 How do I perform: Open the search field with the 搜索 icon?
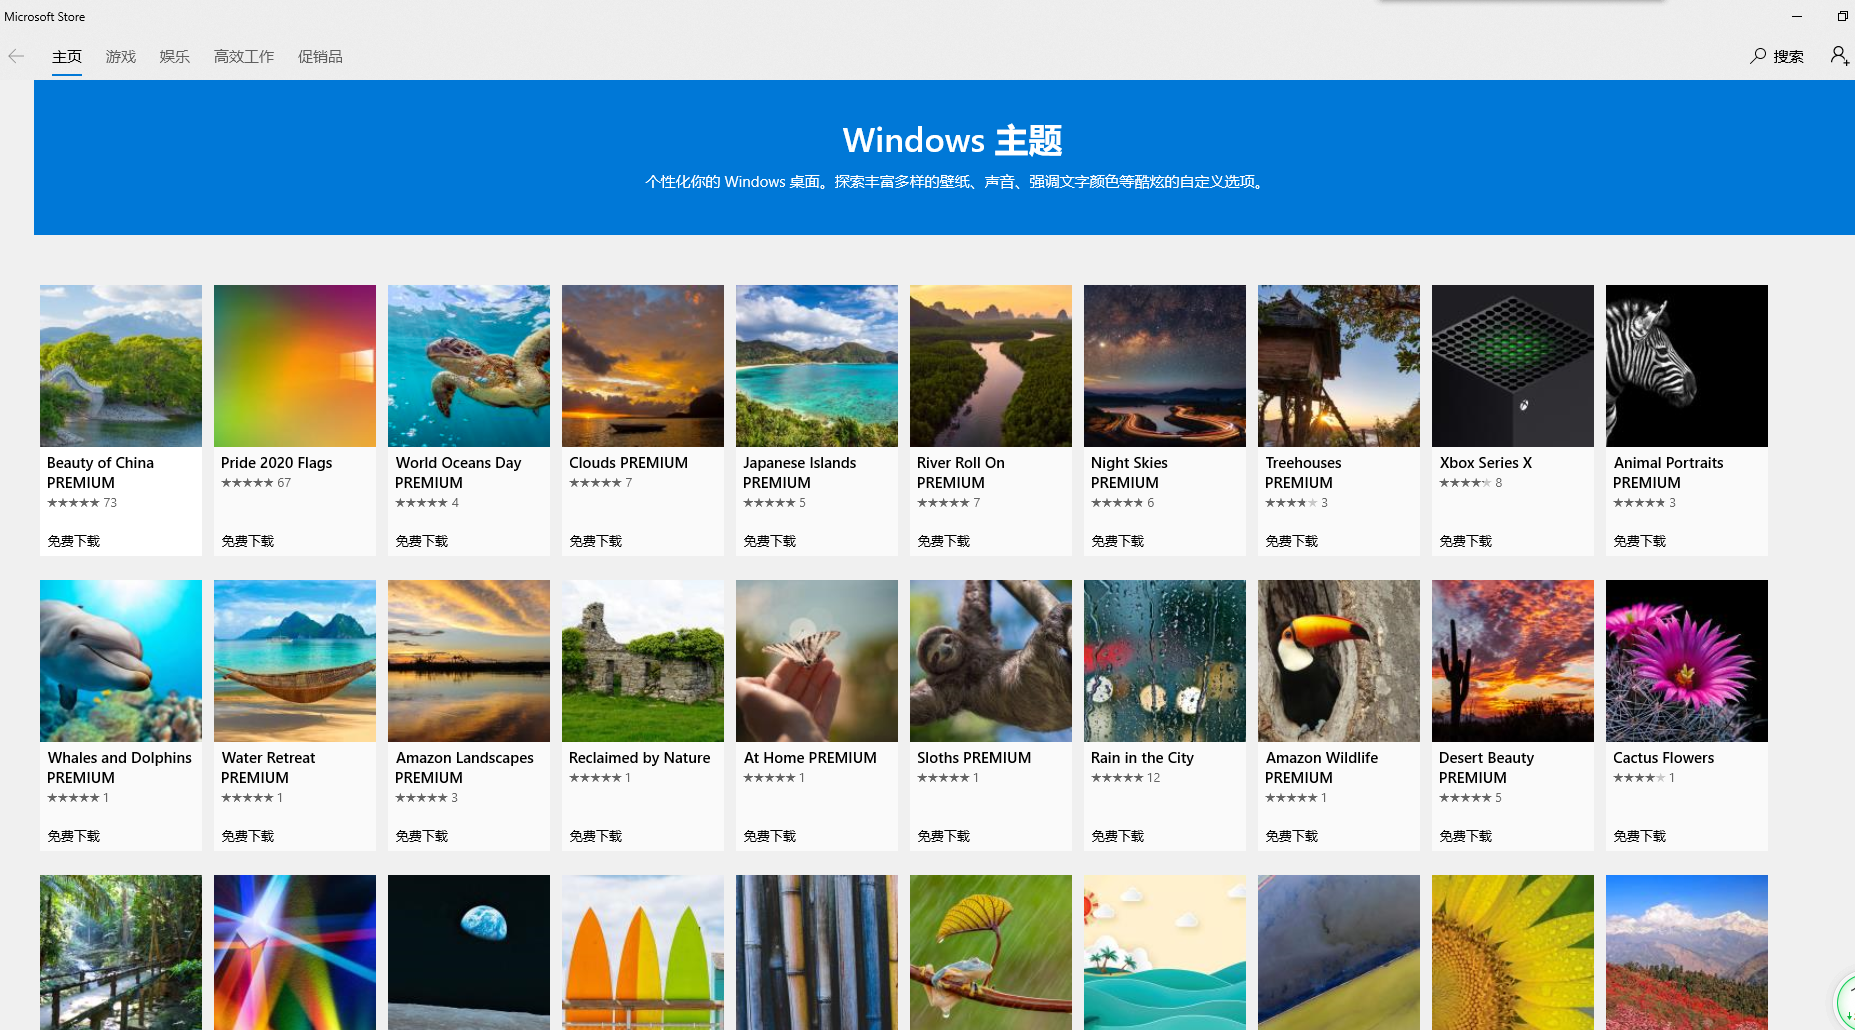1778,56
